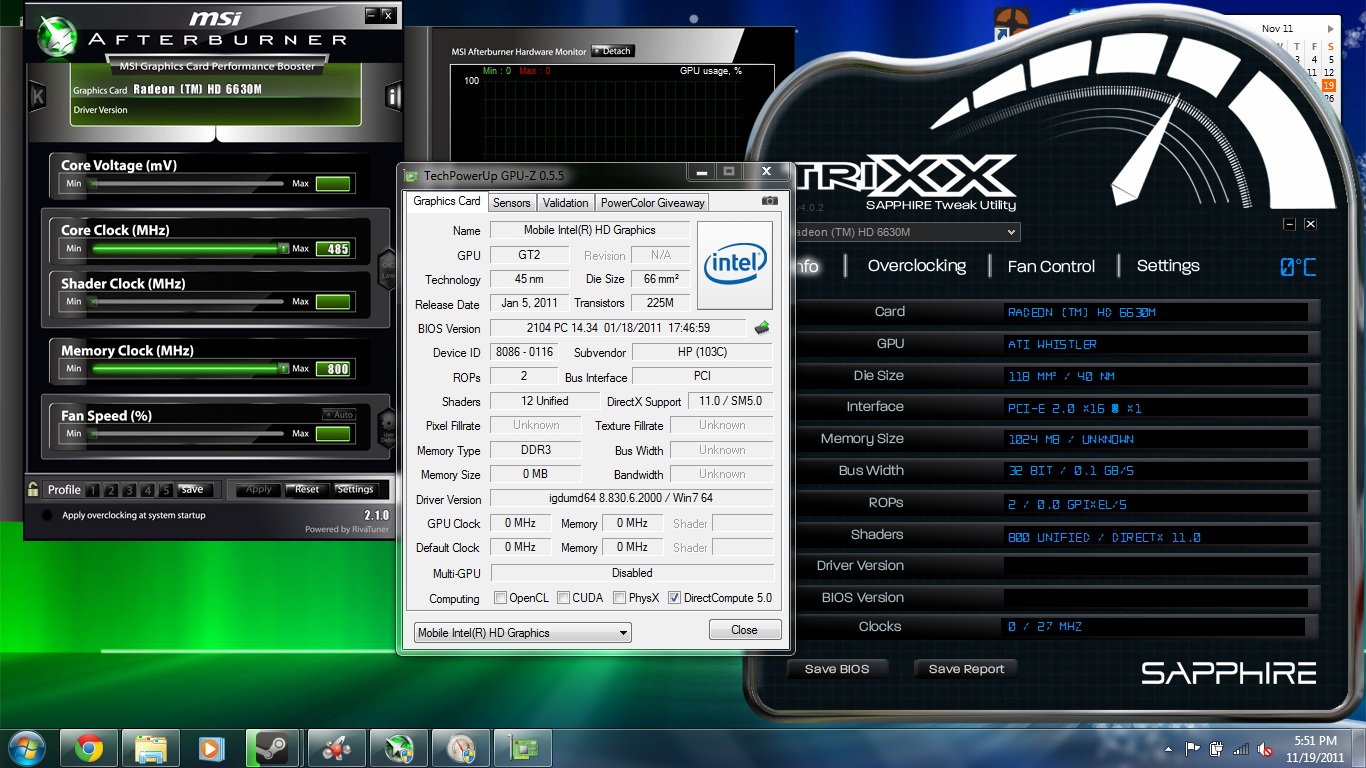Switch to GPU-Z graphics card taskbar icon
This screenshot has height=768, width=1366.
point(522,747)
